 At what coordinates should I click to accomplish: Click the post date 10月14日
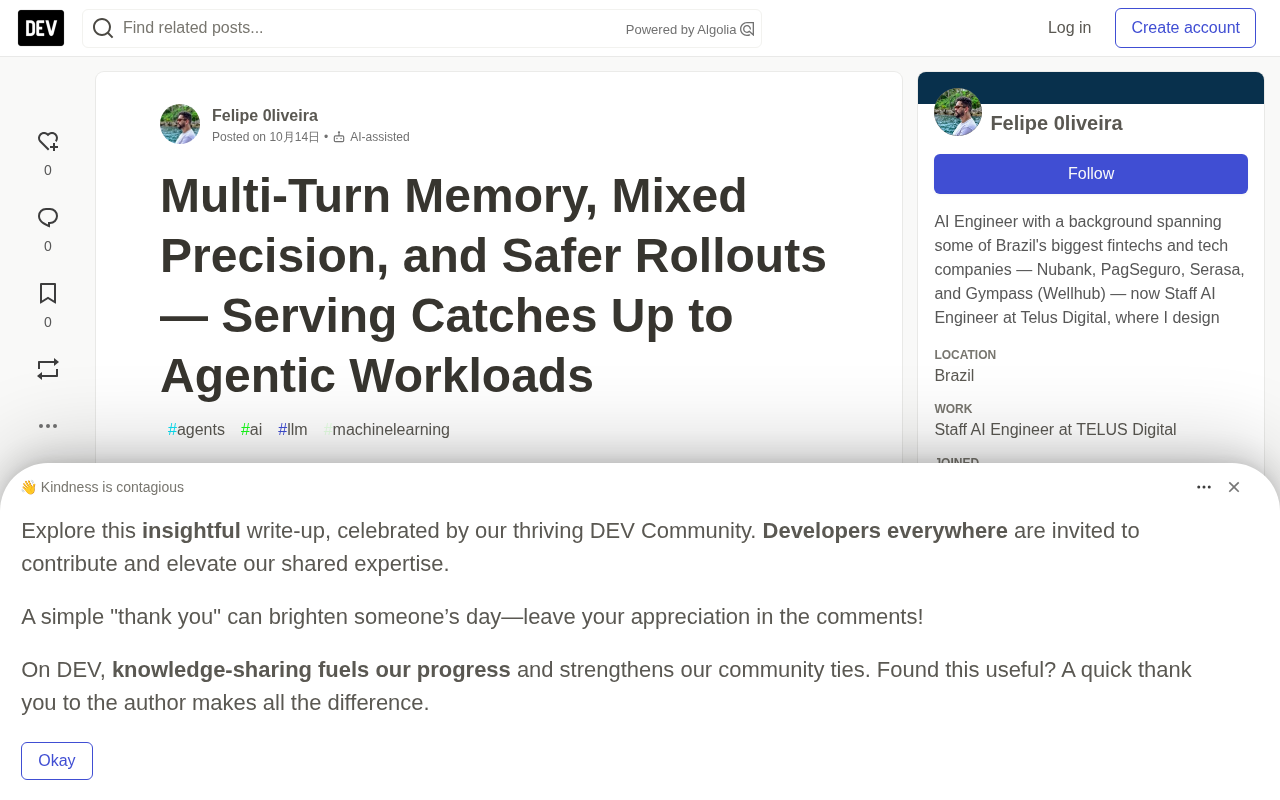point(294,137)
